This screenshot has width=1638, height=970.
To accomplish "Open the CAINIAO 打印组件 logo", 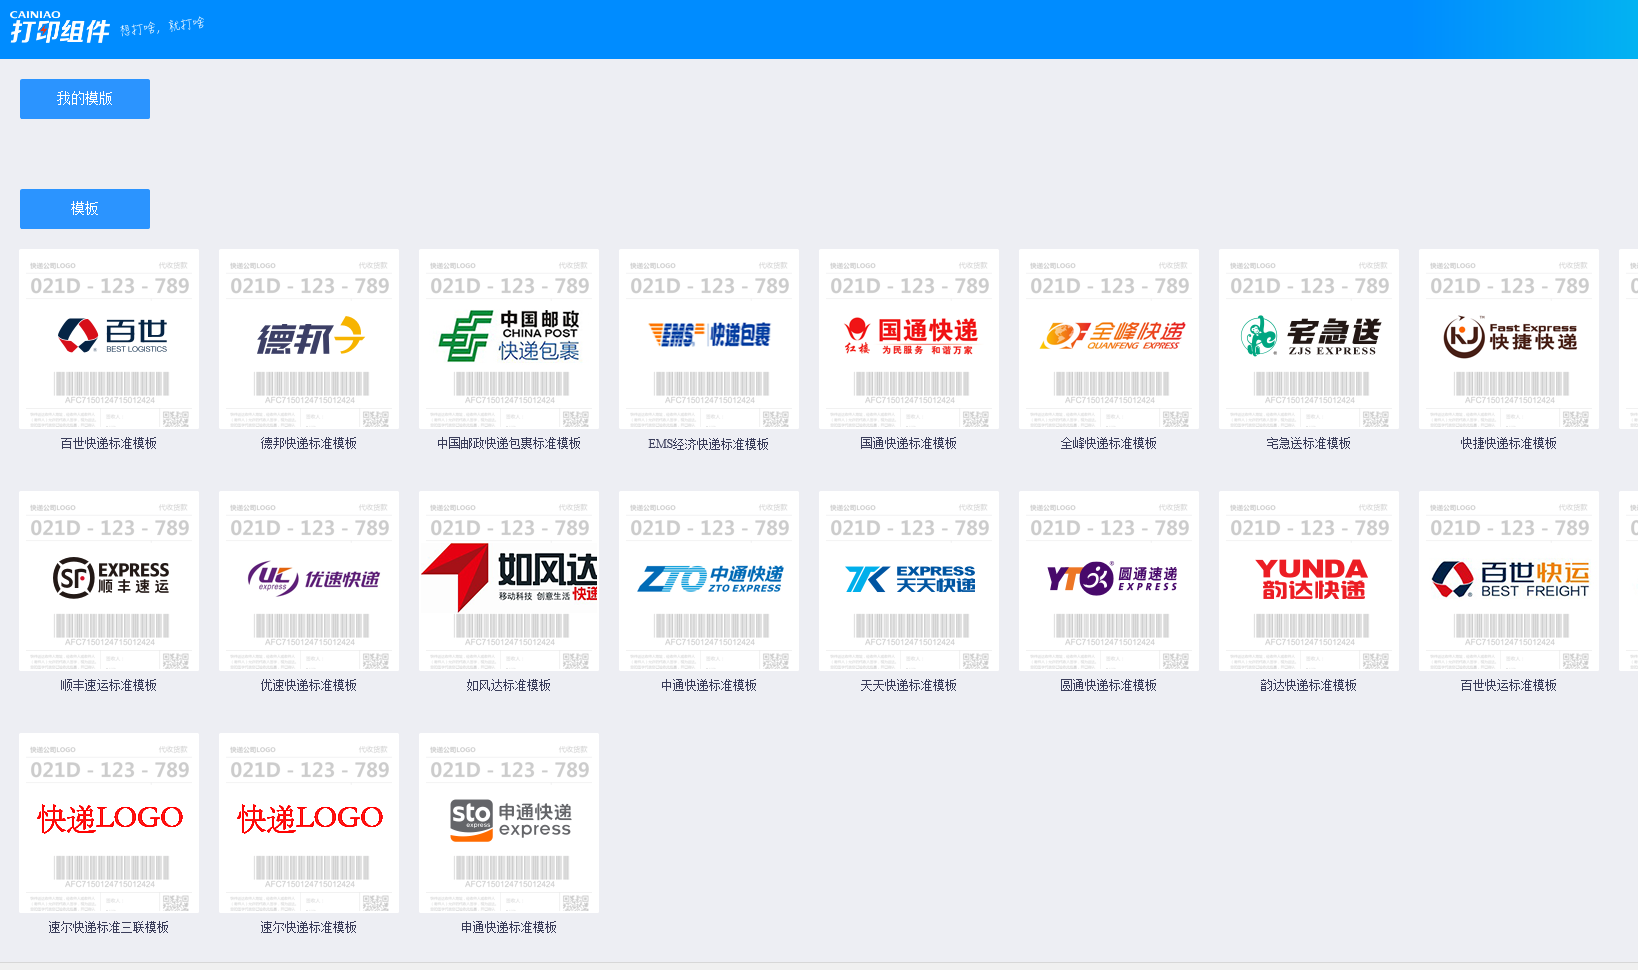I will pyautogui.click(x=59, y=28).
